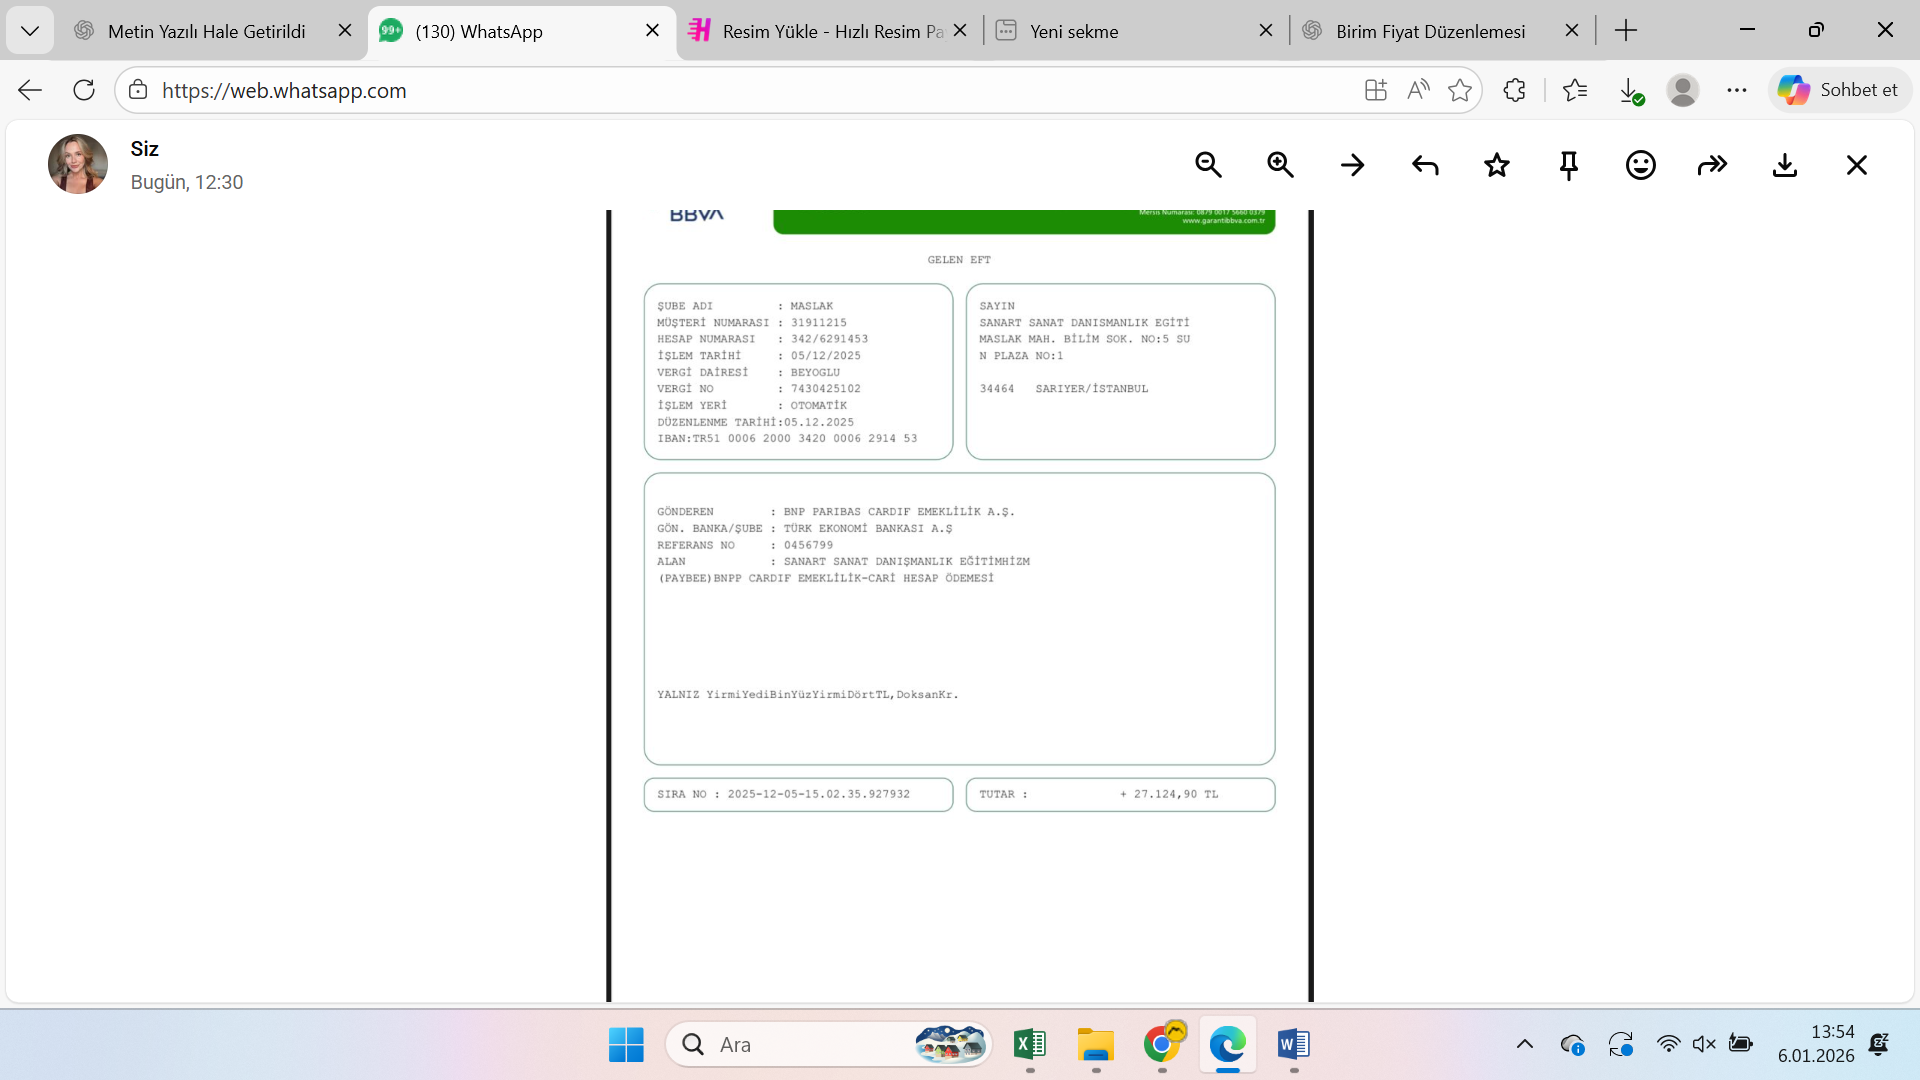Viewport: 1920px width, 1080px height.
Task: React with the emoji smiley icon
Action: 1641,165
